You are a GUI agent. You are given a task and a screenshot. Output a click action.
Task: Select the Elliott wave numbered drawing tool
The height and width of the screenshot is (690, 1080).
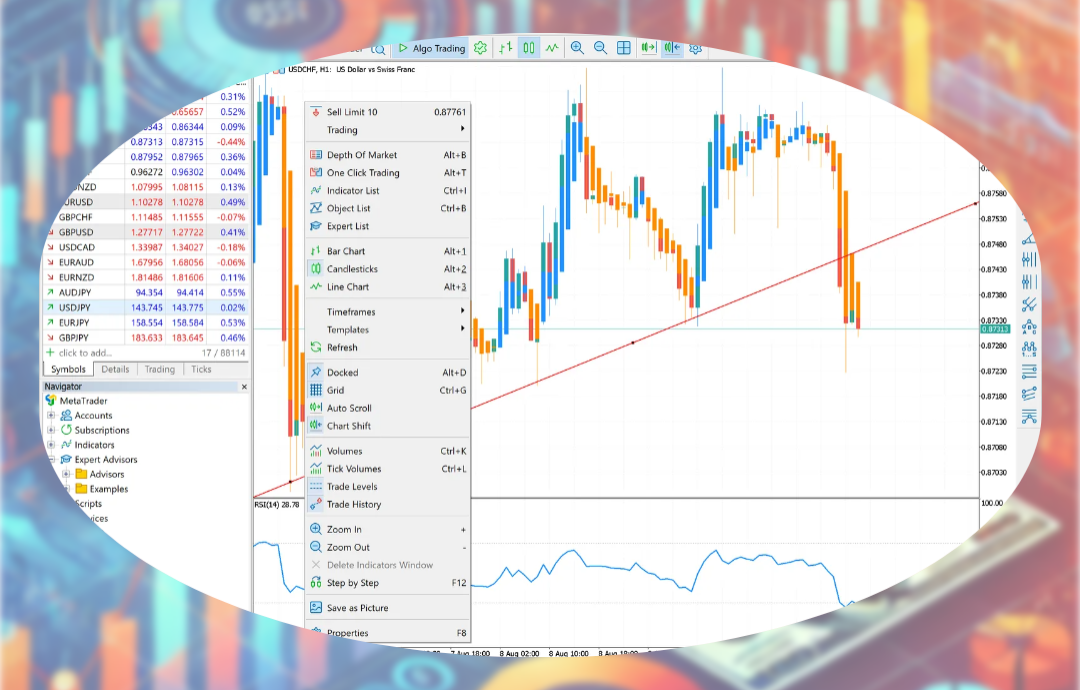click(1029, 348)
